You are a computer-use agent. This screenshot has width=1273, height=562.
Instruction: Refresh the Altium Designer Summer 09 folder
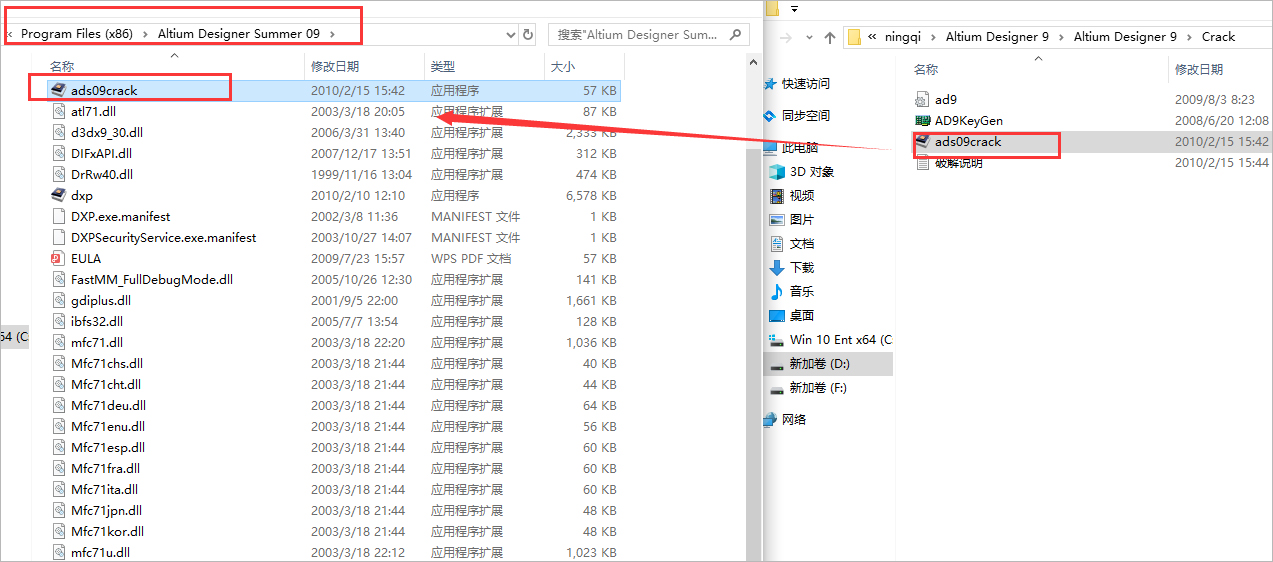point(528,34)
